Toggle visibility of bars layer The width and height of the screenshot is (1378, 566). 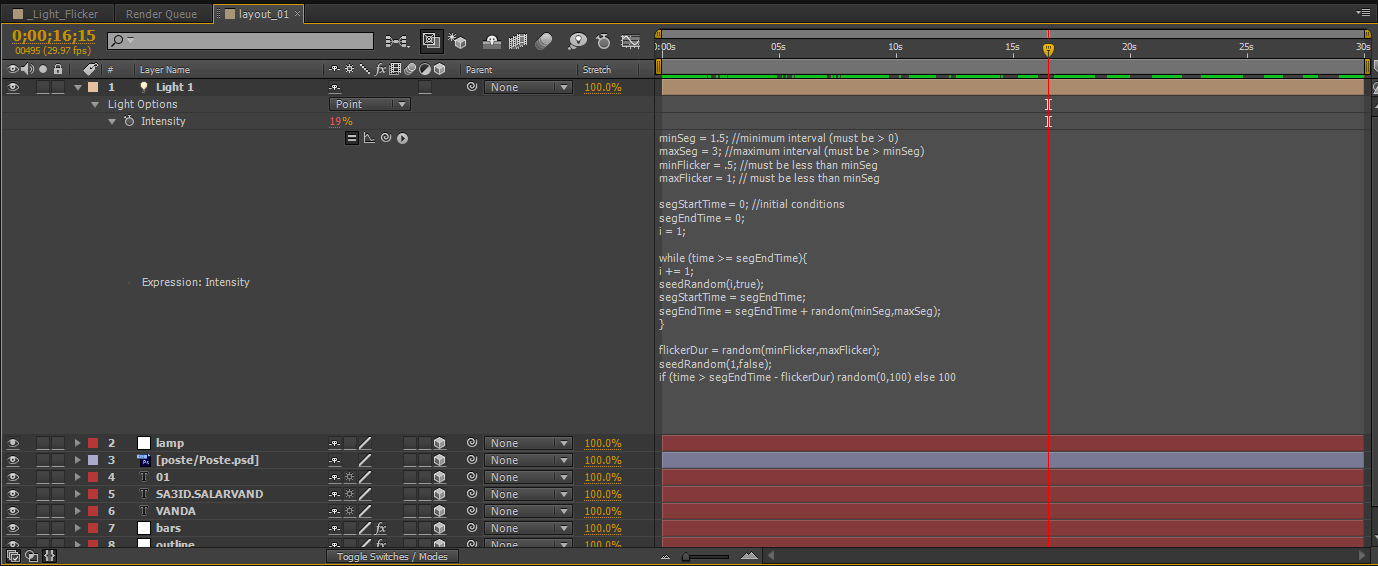13,528
